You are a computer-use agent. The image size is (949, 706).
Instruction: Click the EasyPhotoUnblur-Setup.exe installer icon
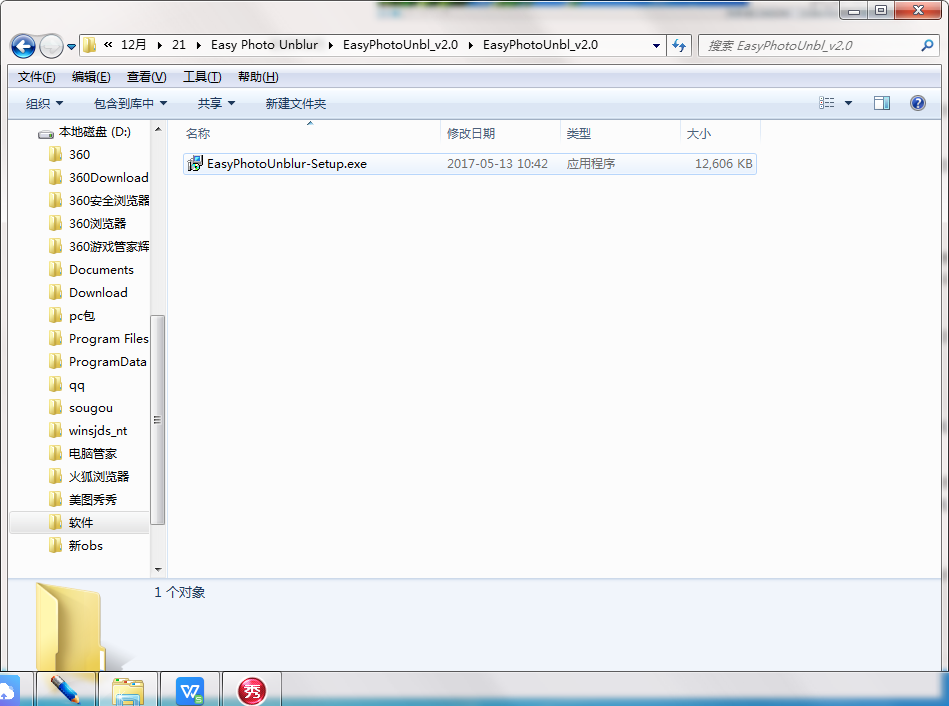(x=195, y=163)
